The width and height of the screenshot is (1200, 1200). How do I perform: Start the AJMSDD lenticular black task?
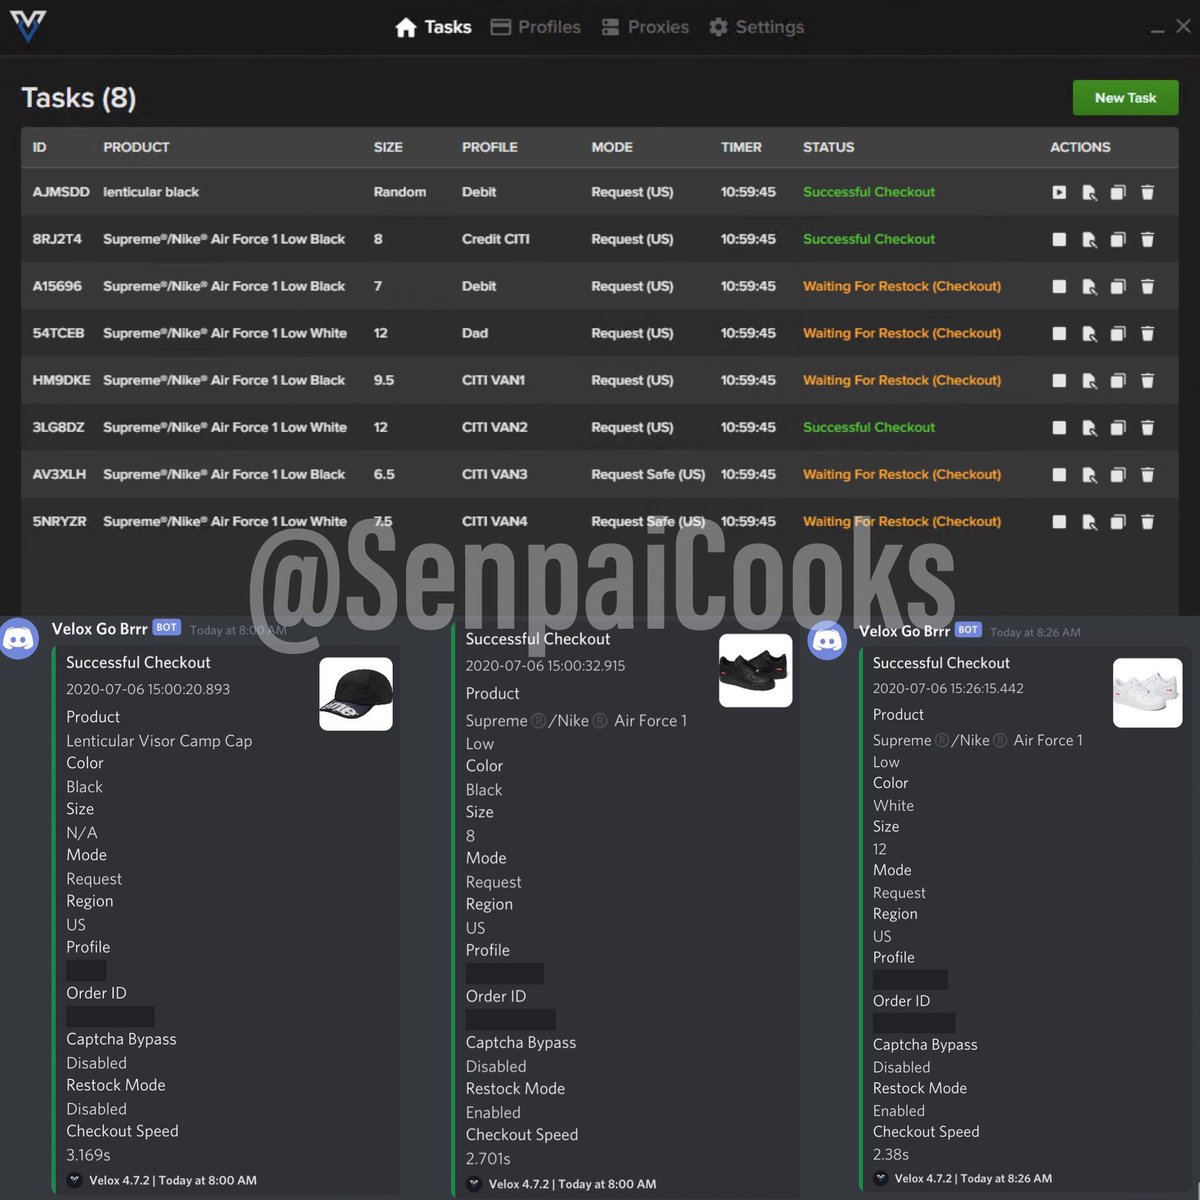click(1059, 192)
